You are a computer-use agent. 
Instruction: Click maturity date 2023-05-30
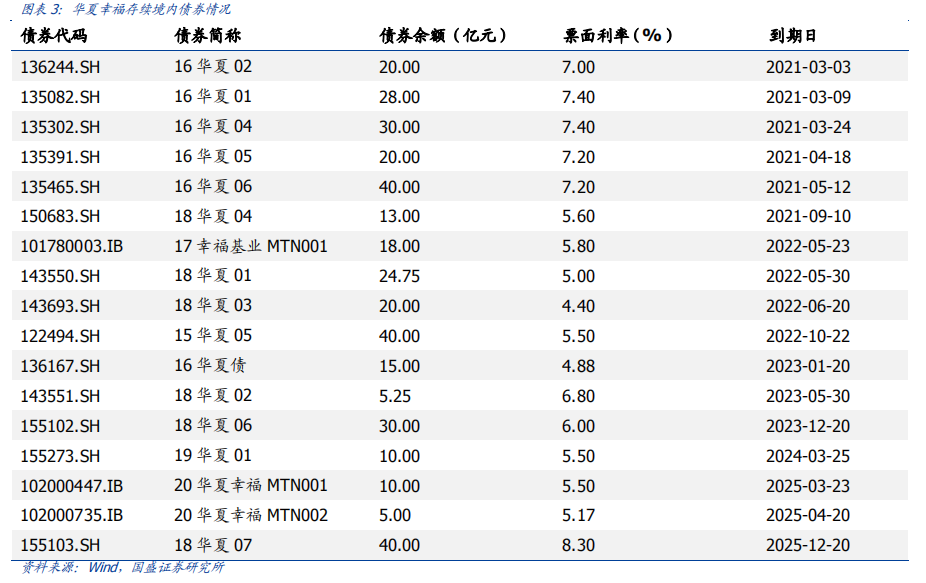point(808,396)
